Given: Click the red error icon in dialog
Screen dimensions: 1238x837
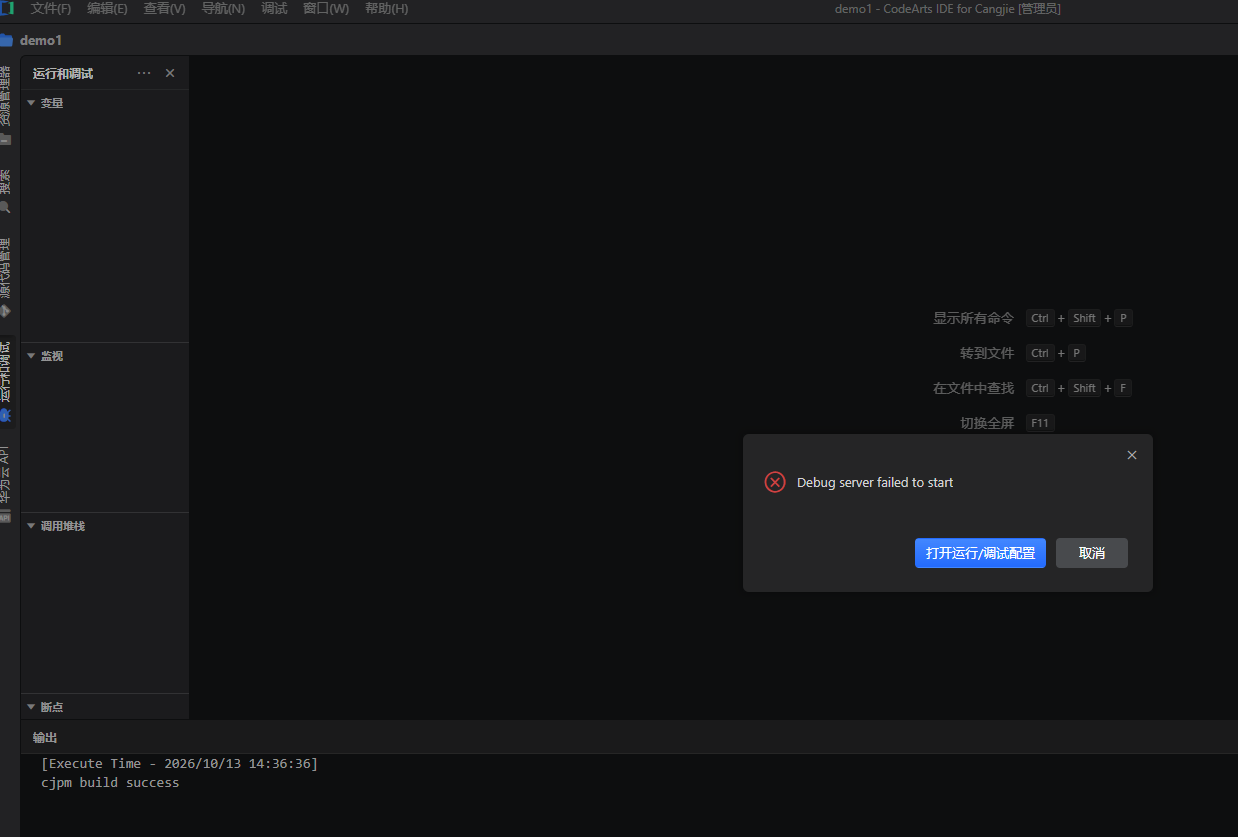Looking at the screenshot, I should pyautogui.click(x=775, y=482).
